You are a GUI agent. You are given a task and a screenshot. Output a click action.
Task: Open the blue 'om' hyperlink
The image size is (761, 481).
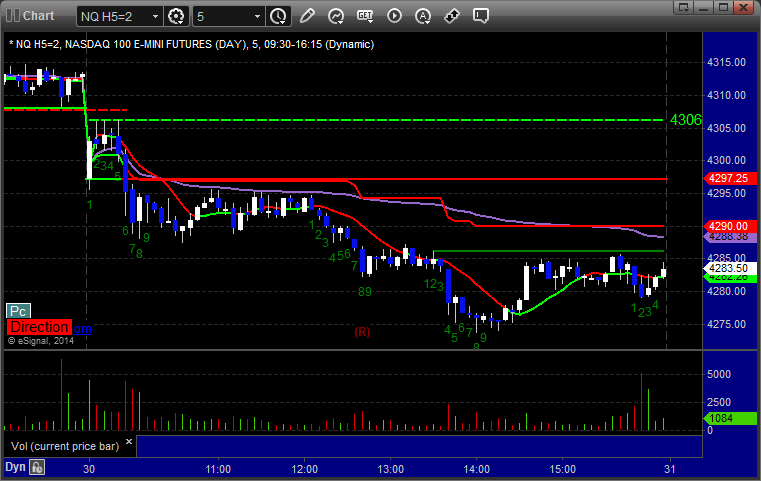click(x=82, y=329)
